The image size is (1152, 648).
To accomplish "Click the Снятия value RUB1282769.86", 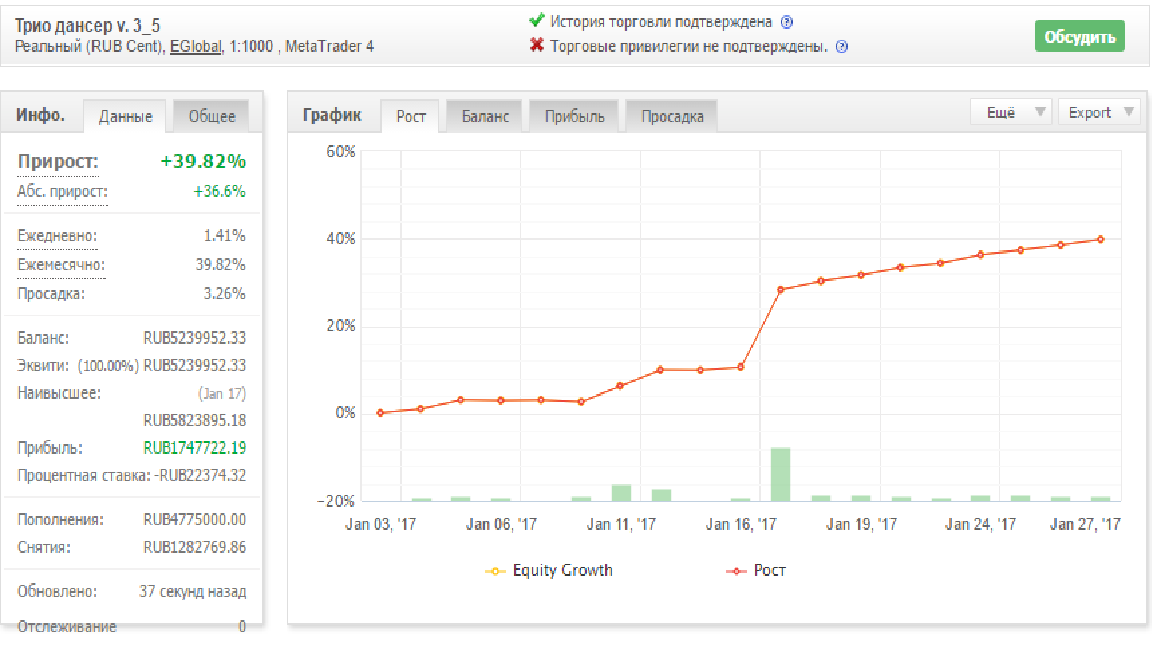I will pos(195,547).
